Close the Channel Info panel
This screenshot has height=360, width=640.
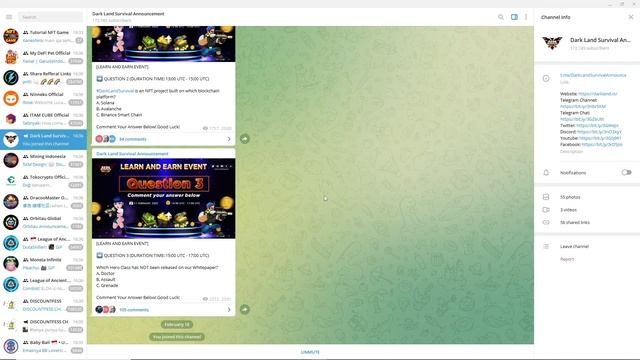click(x=631, y=17)
